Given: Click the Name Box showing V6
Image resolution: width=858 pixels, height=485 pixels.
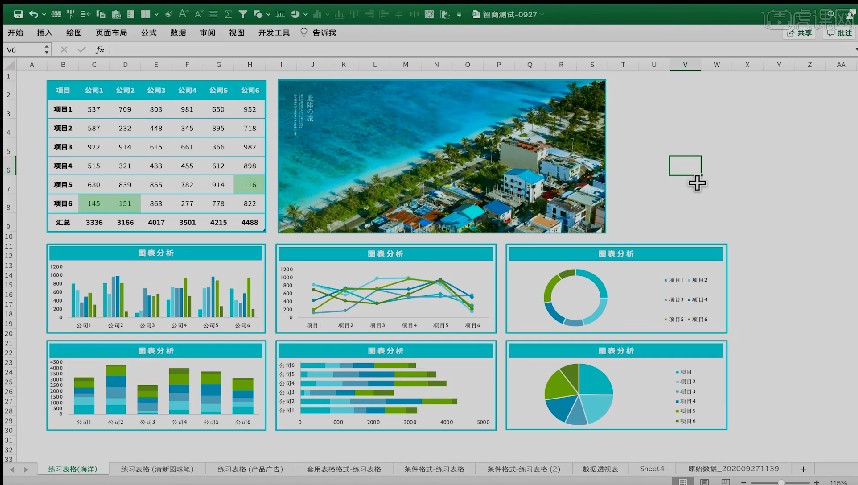Looking at the screenshot, I should [x=23, y=50].
